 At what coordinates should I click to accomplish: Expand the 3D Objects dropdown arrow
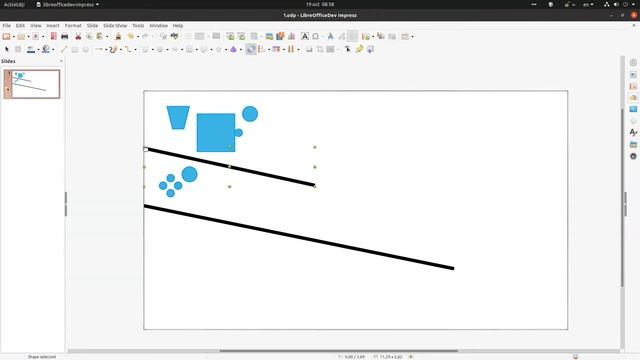(240, 50)
